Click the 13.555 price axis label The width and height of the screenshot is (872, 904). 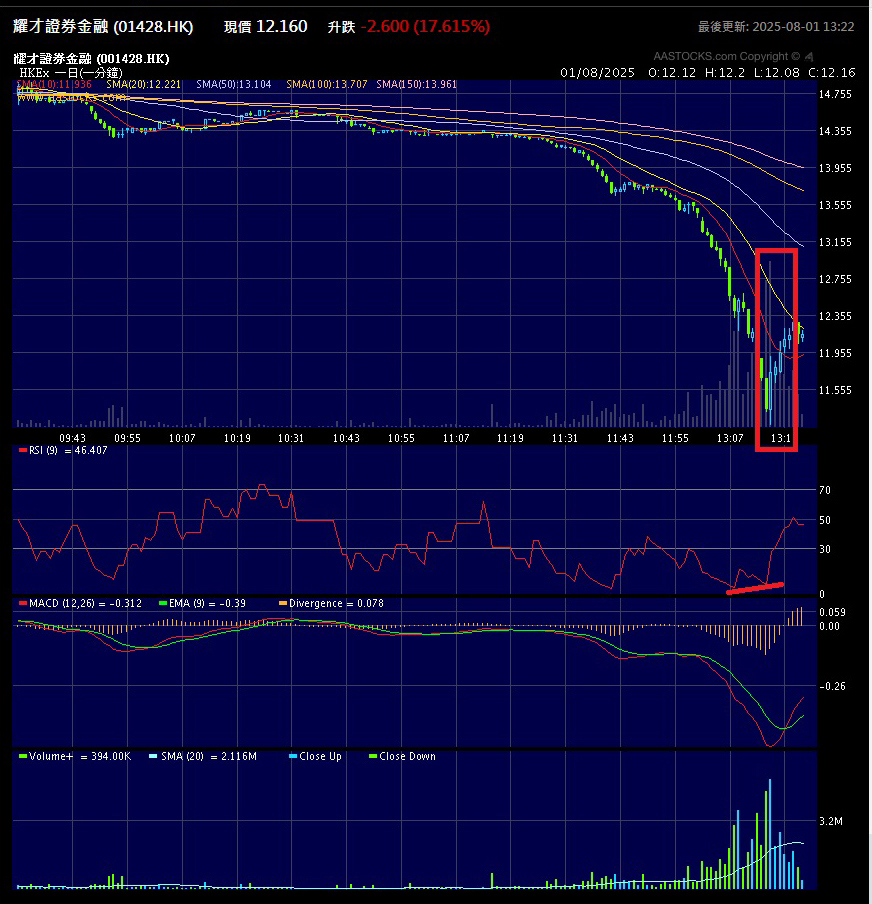pyautogui.click(x=835, y=205)
